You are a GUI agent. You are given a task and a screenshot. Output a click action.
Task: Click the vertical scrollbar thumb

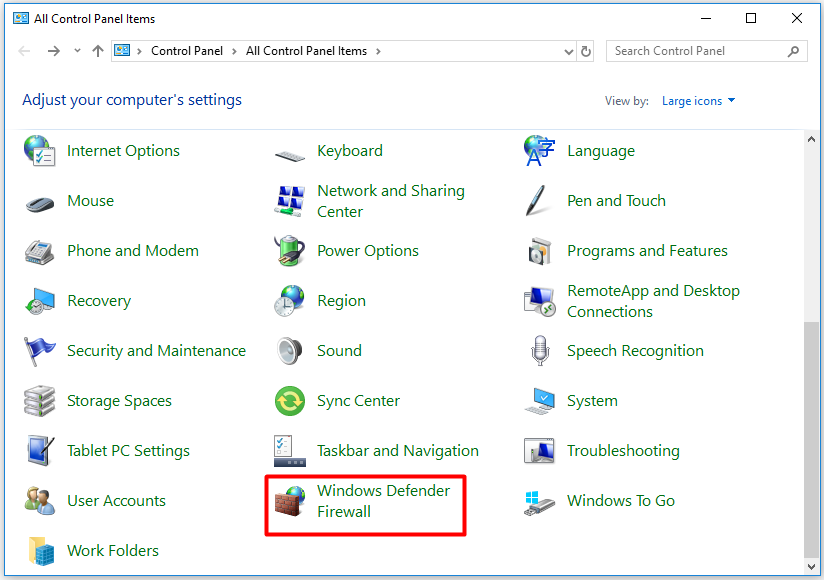(811, 439)
